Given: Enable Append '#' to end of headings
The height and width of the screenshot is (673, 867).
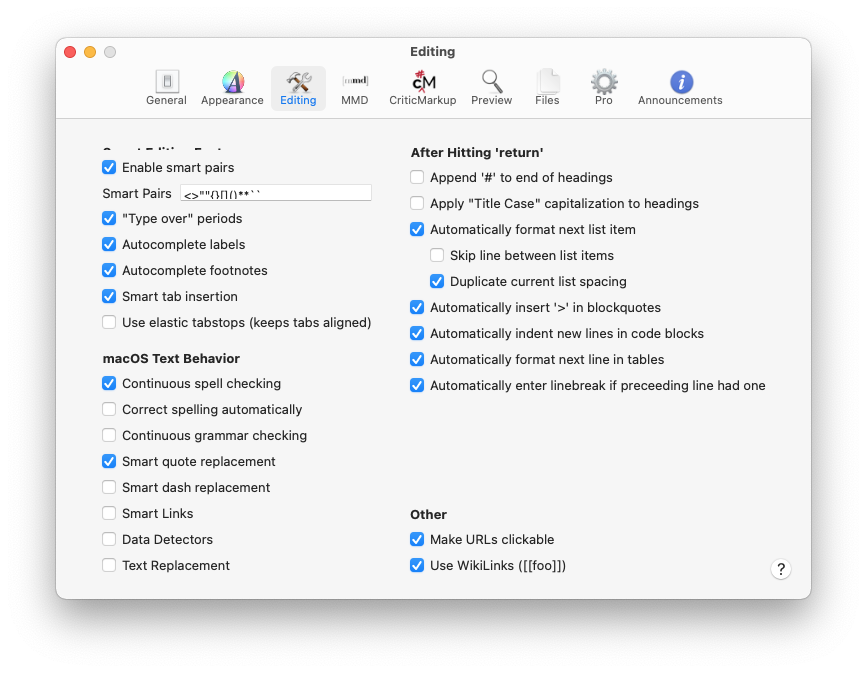Looking at the screenshot, I should (x=417, y=177).
